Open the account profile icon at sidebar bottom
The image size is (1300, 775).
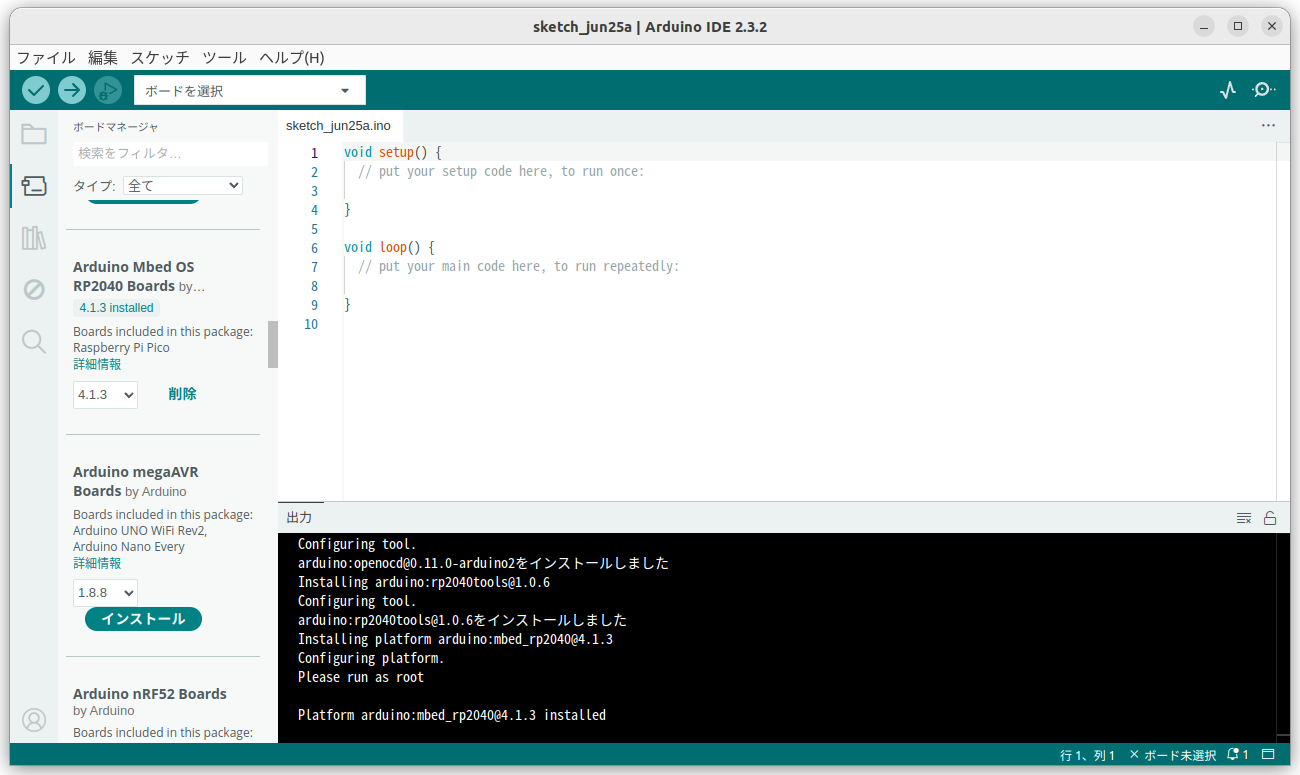pyautogui.click(x=34, y=719)
